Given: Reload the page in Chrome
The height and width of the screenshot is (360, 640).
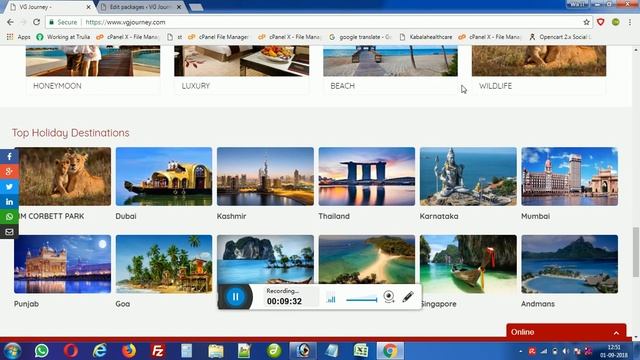Looking at the screenshot, I should pyautogui.click(x=36, y=22).
